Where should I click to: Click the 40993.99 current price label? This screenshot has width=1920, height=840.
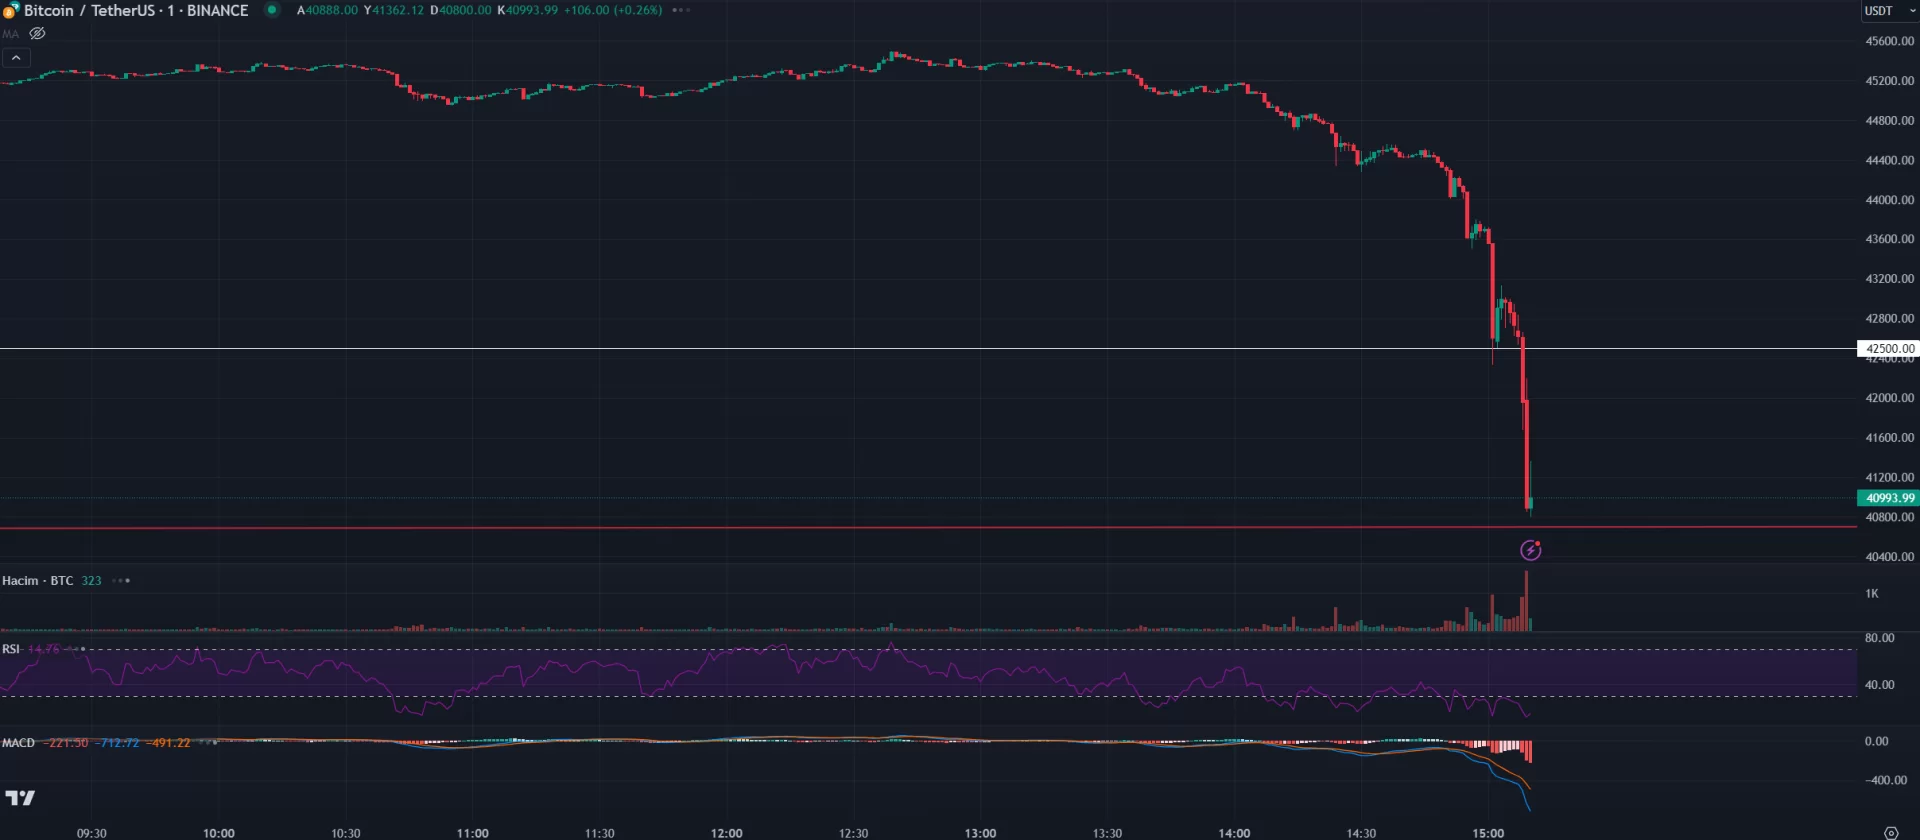[1888, 498]
